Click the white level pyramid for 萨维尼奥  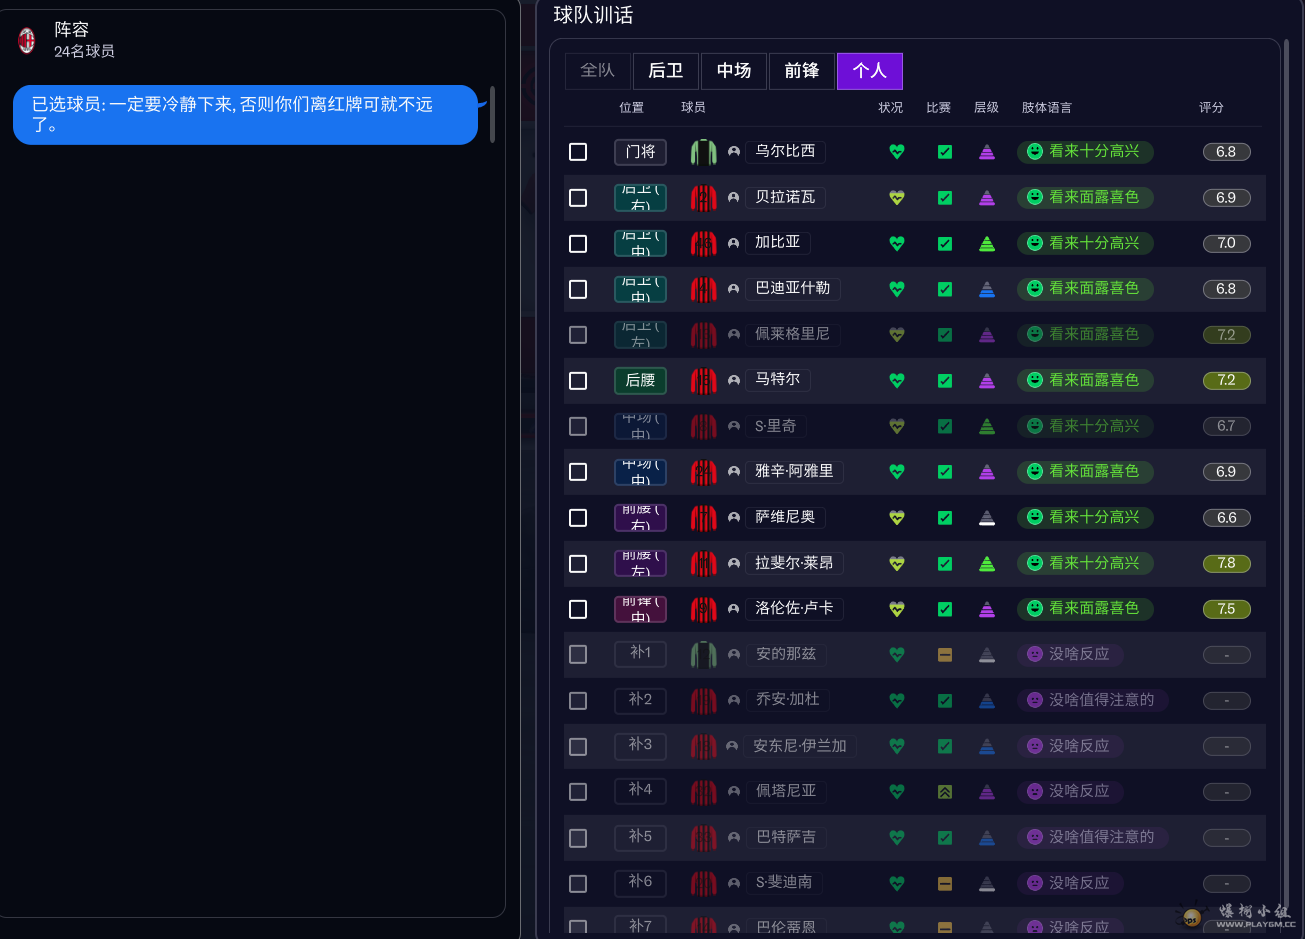[x=987, y=517]
